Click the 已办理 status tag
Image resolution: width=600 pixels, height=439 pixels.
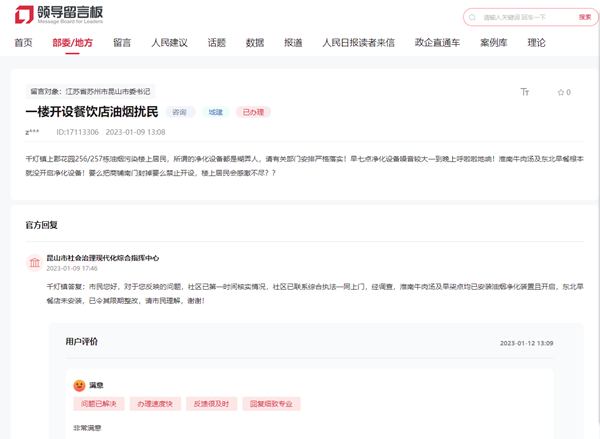253,112
